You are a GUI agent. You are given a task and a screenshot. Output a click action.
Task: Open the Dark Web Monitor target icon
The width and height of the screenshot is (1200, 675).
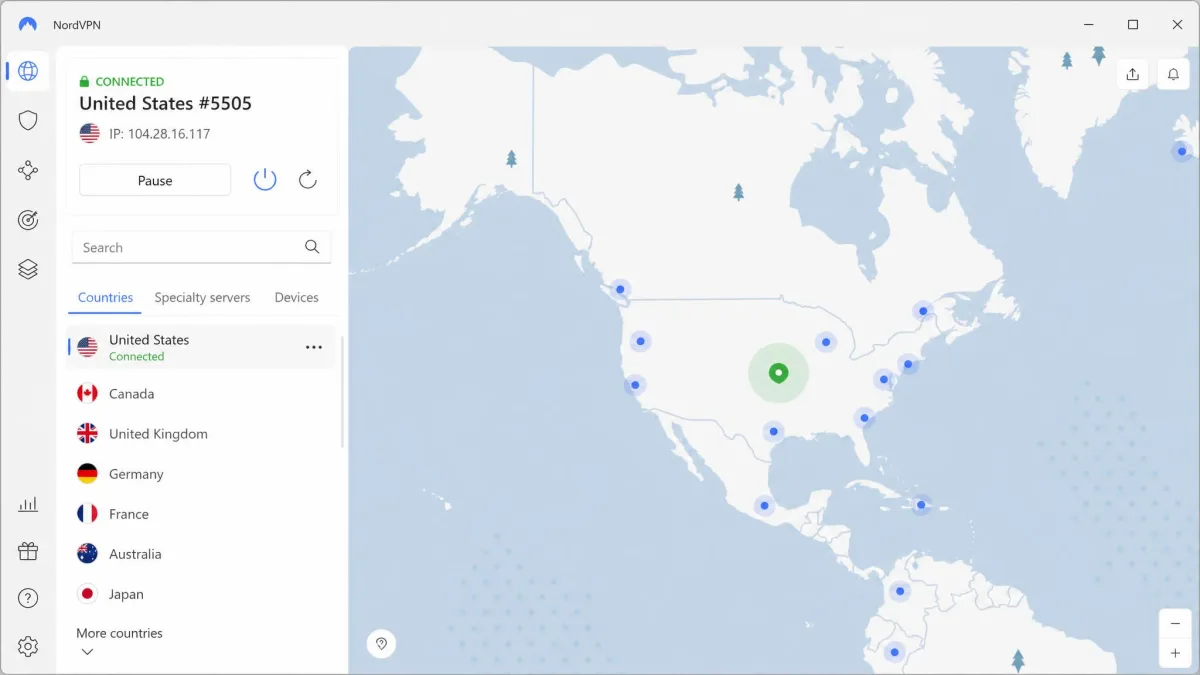coord(28,220)
